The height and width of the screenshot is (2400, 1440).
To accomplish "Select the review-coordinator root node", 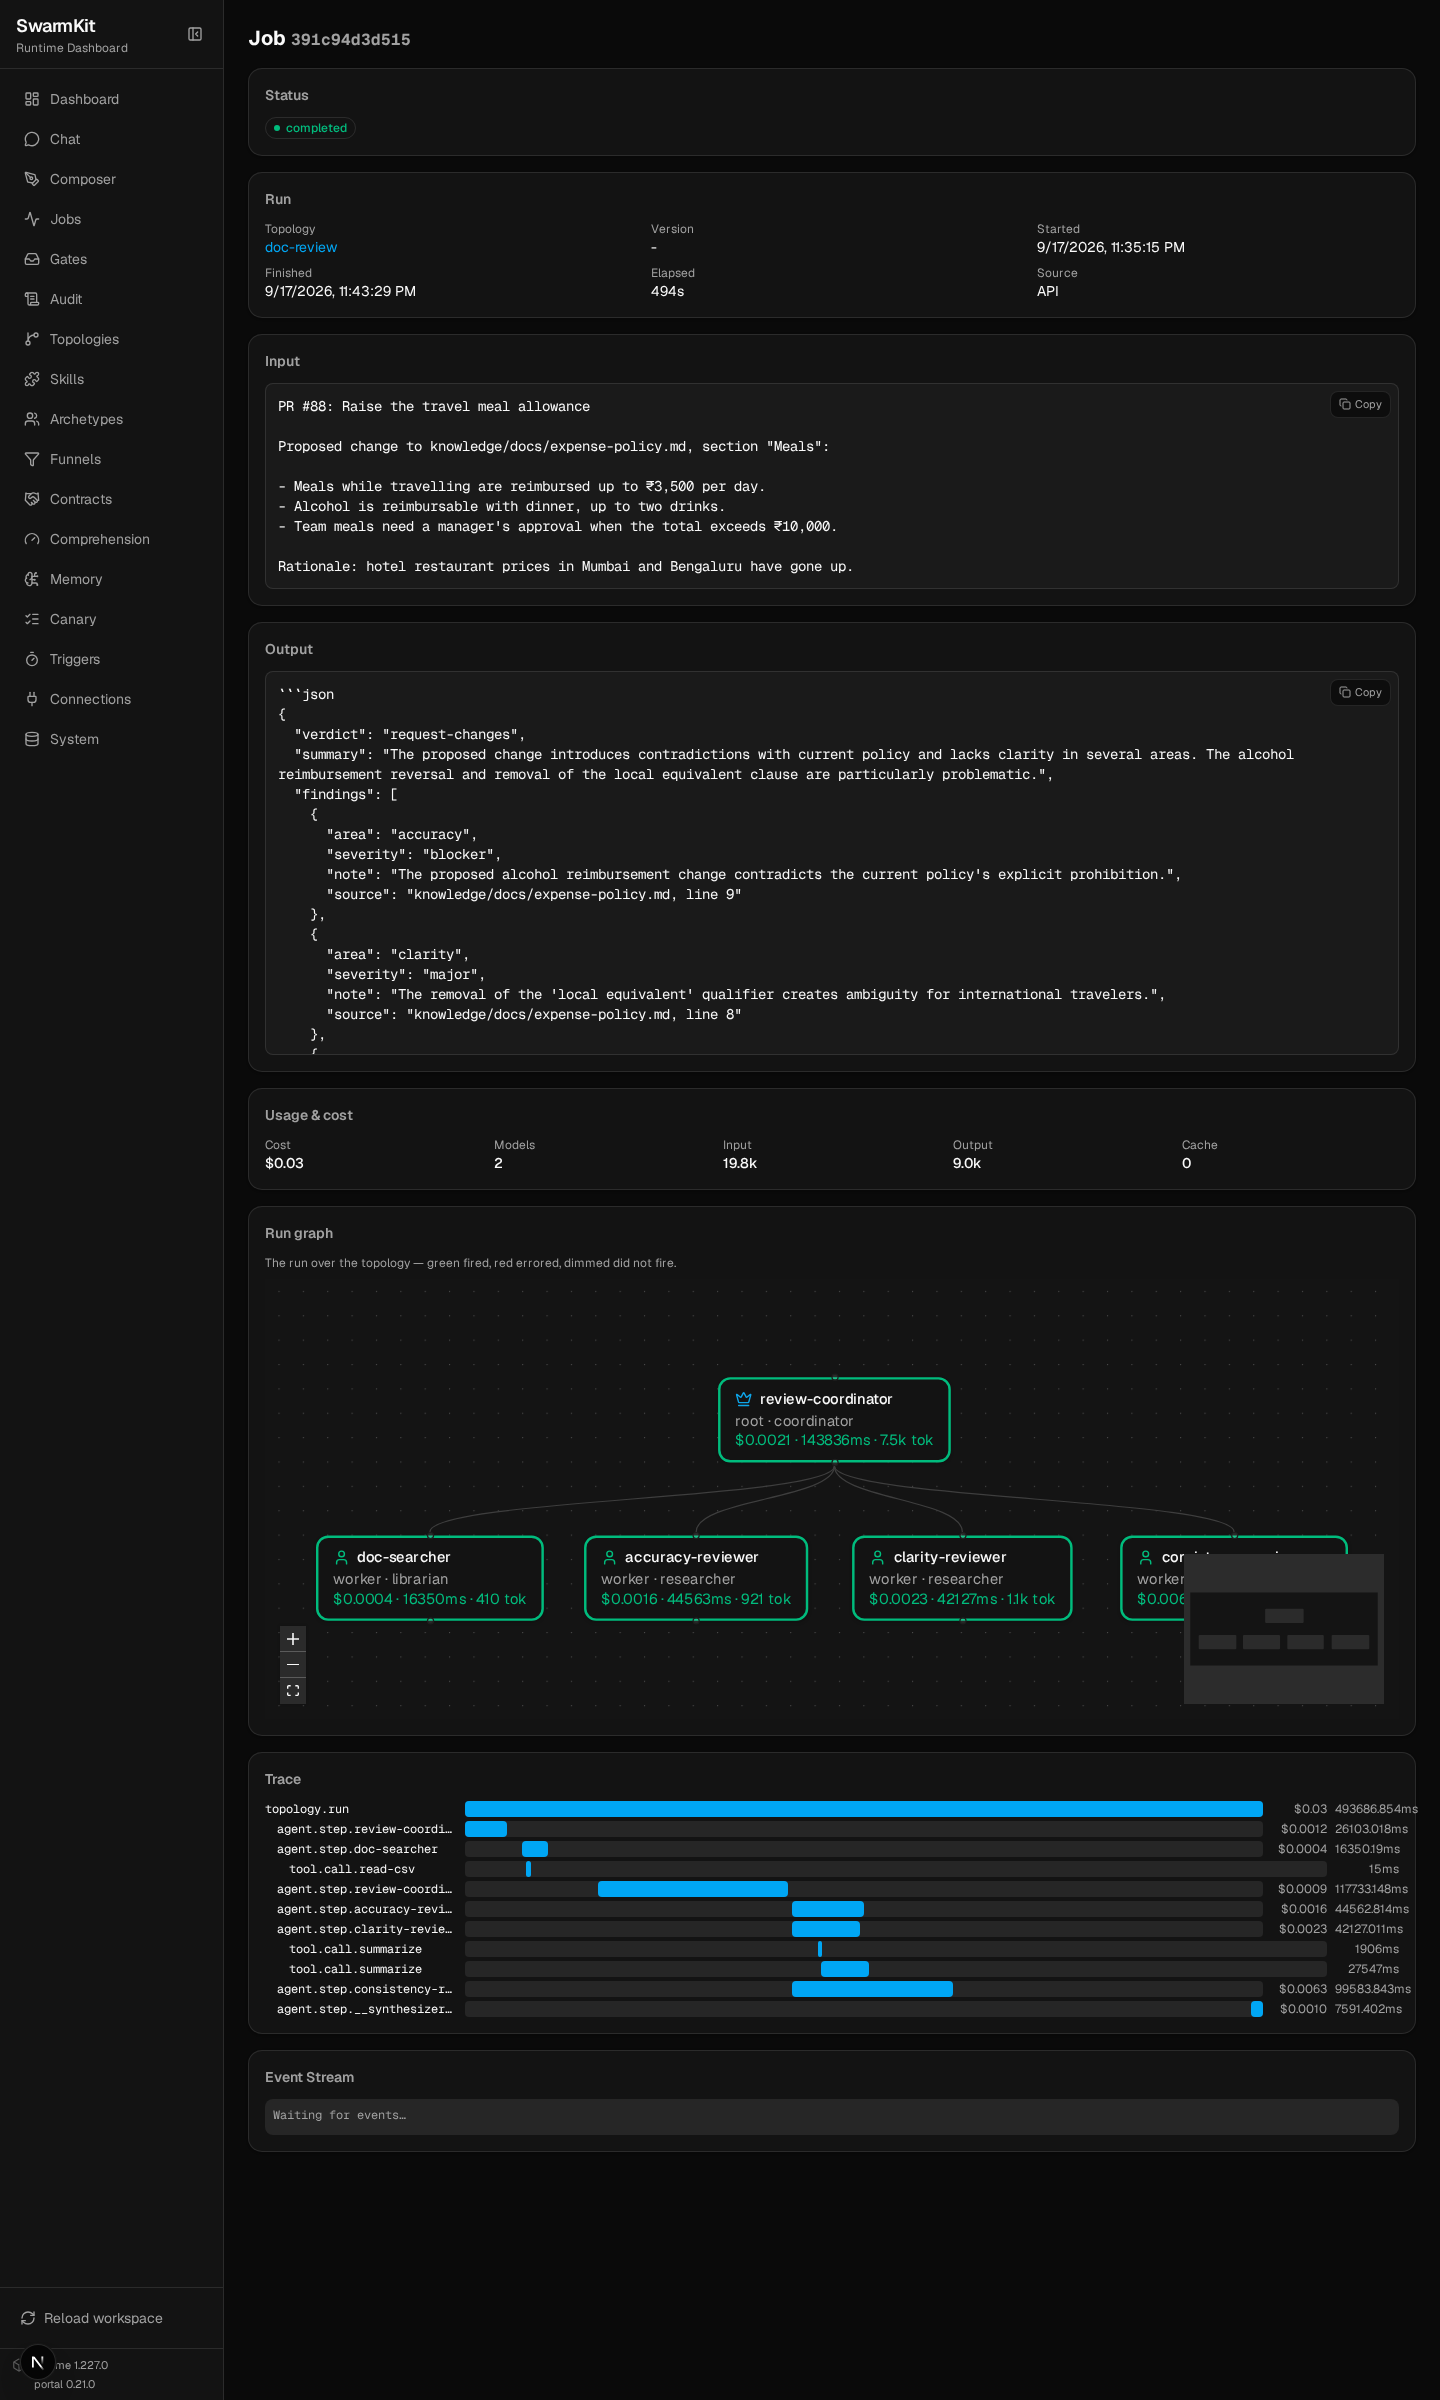I will pyautogui.click(x=834, y=1420).
